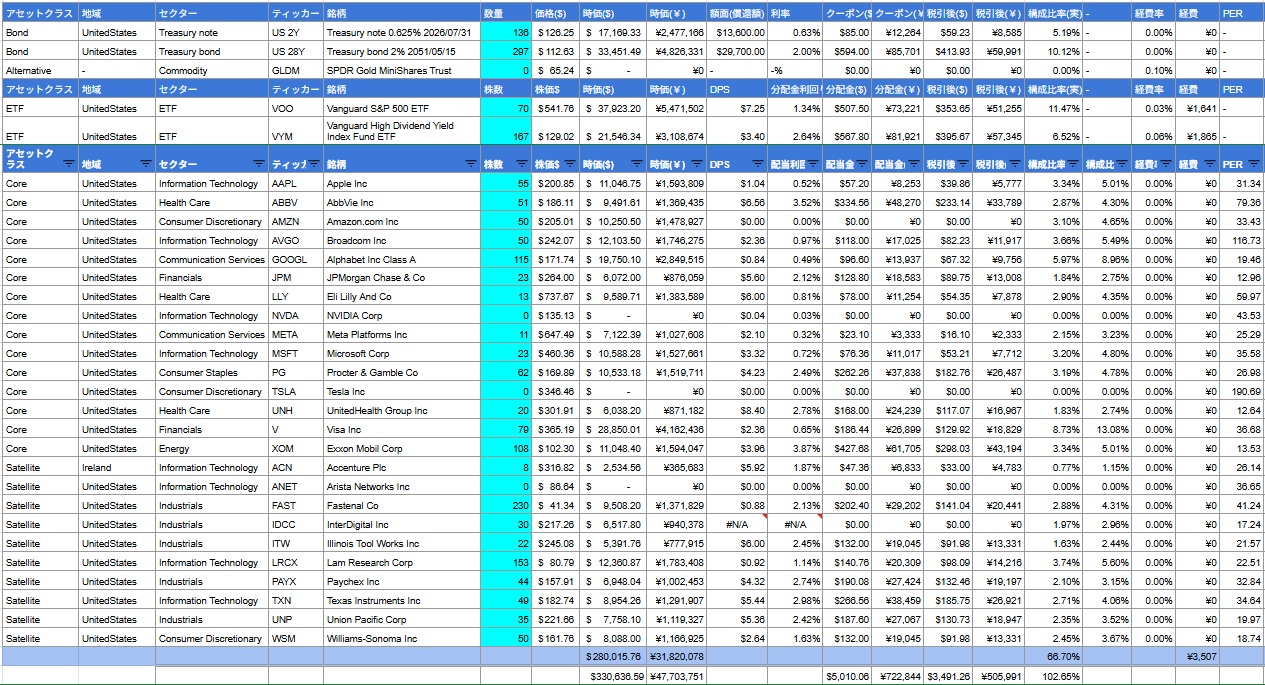Select Microsoft Corp name cell
The width and height of the screenshot is (1265, 685).
pos(402,354)
